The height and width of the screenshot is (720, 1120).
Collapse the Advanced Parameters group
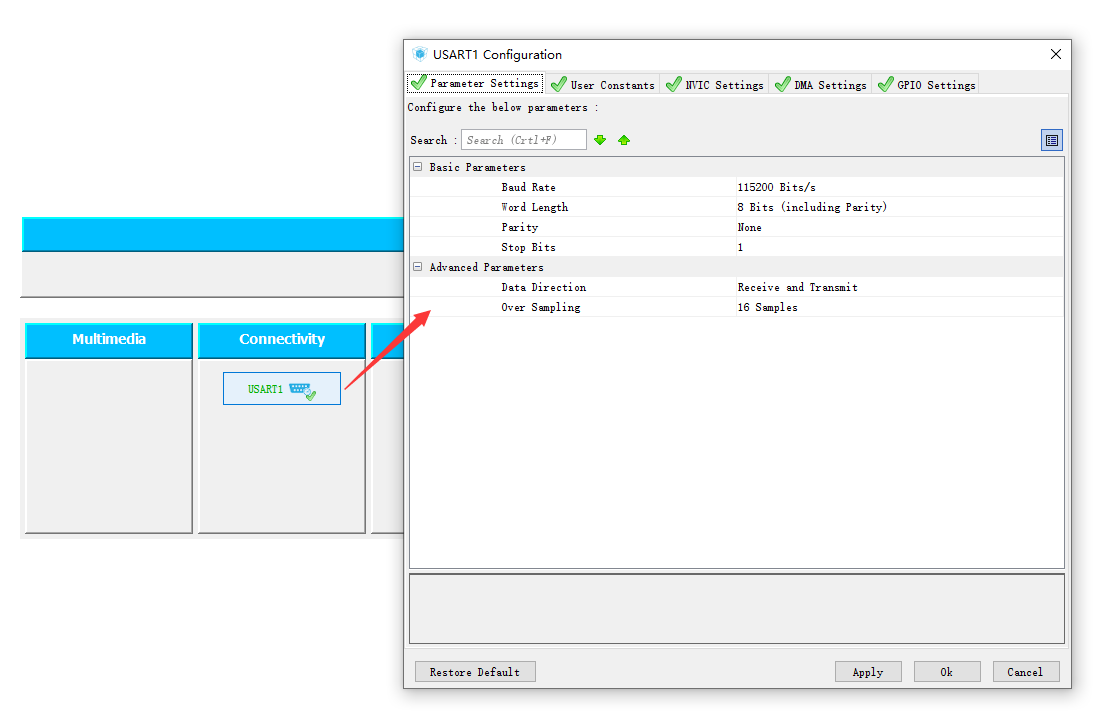click(x=418, y=266)
